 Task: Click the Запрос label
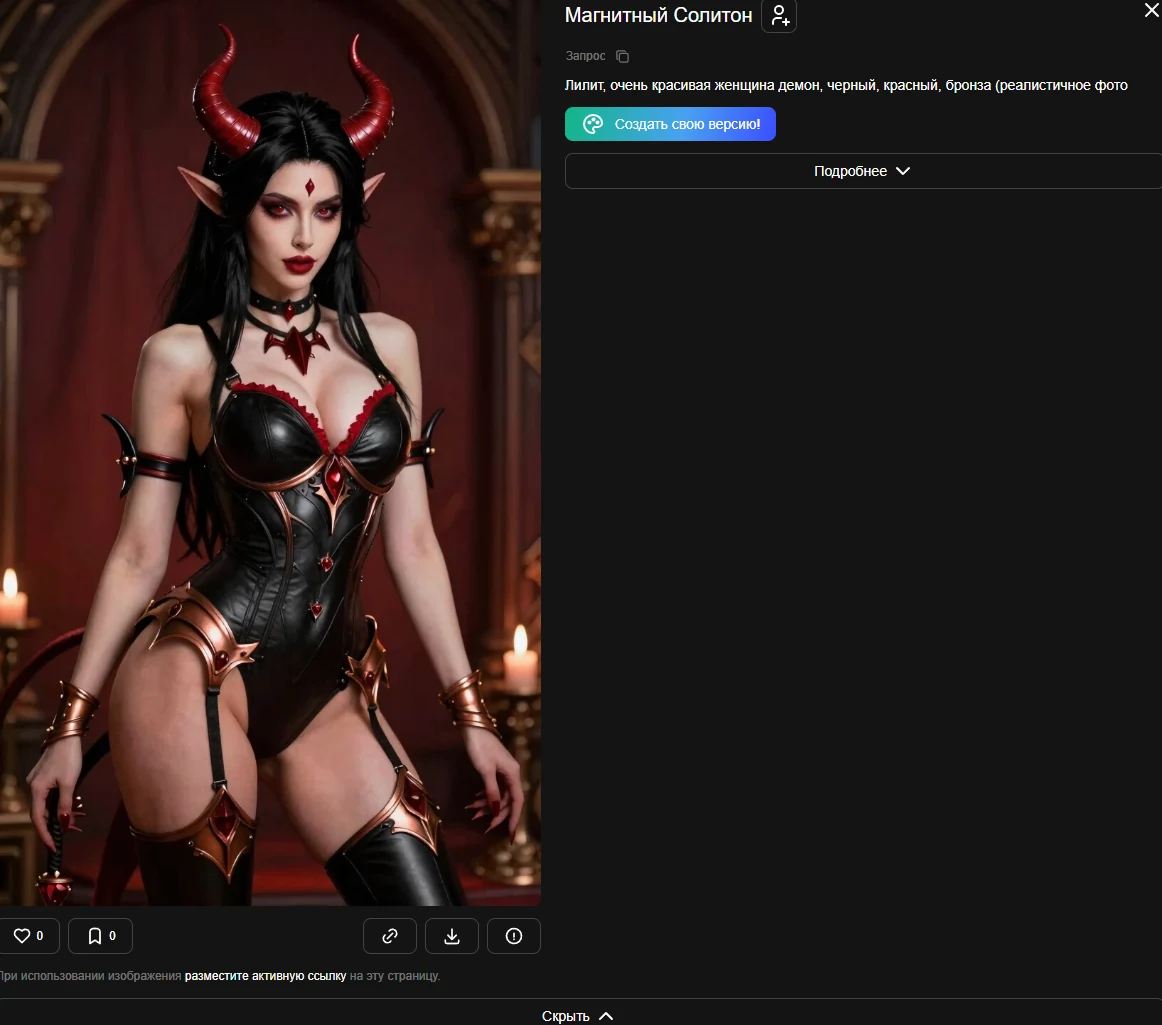(585, 56)
